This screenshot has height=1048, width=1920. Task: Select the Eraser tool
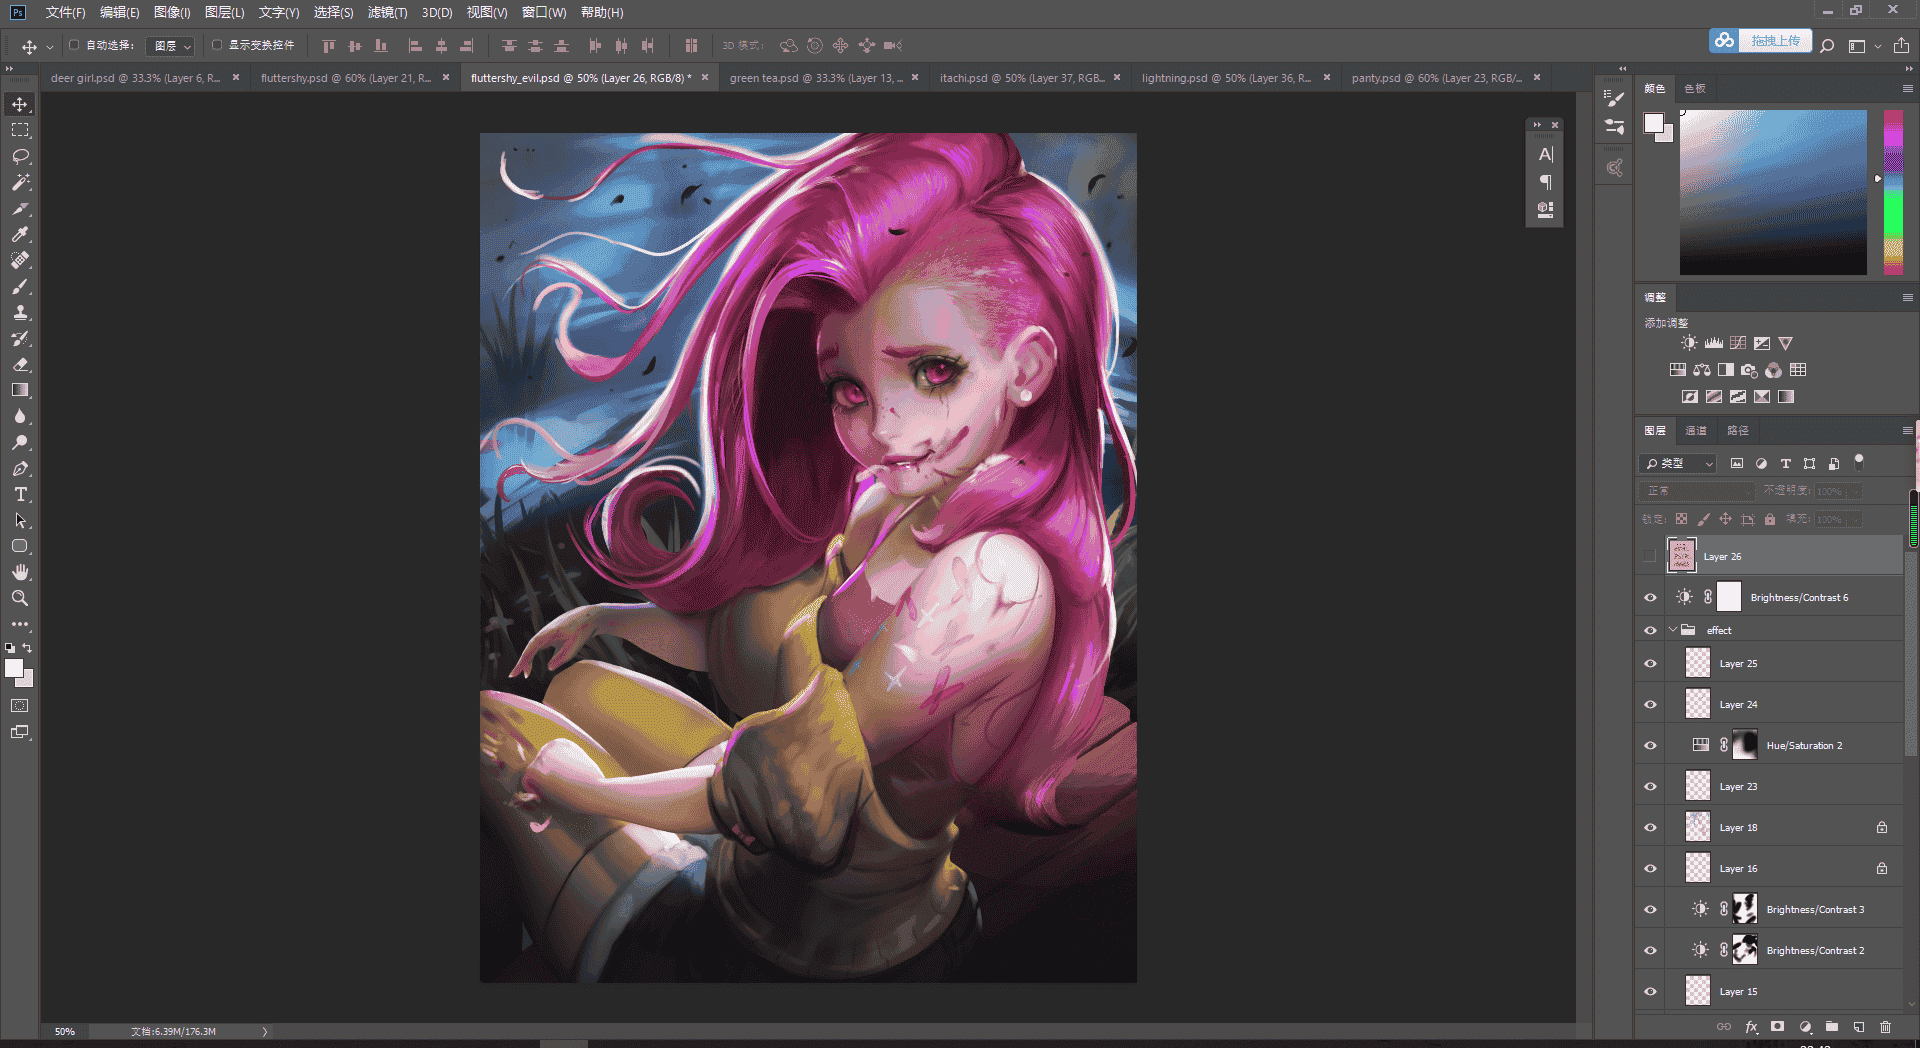coord(20,364)
